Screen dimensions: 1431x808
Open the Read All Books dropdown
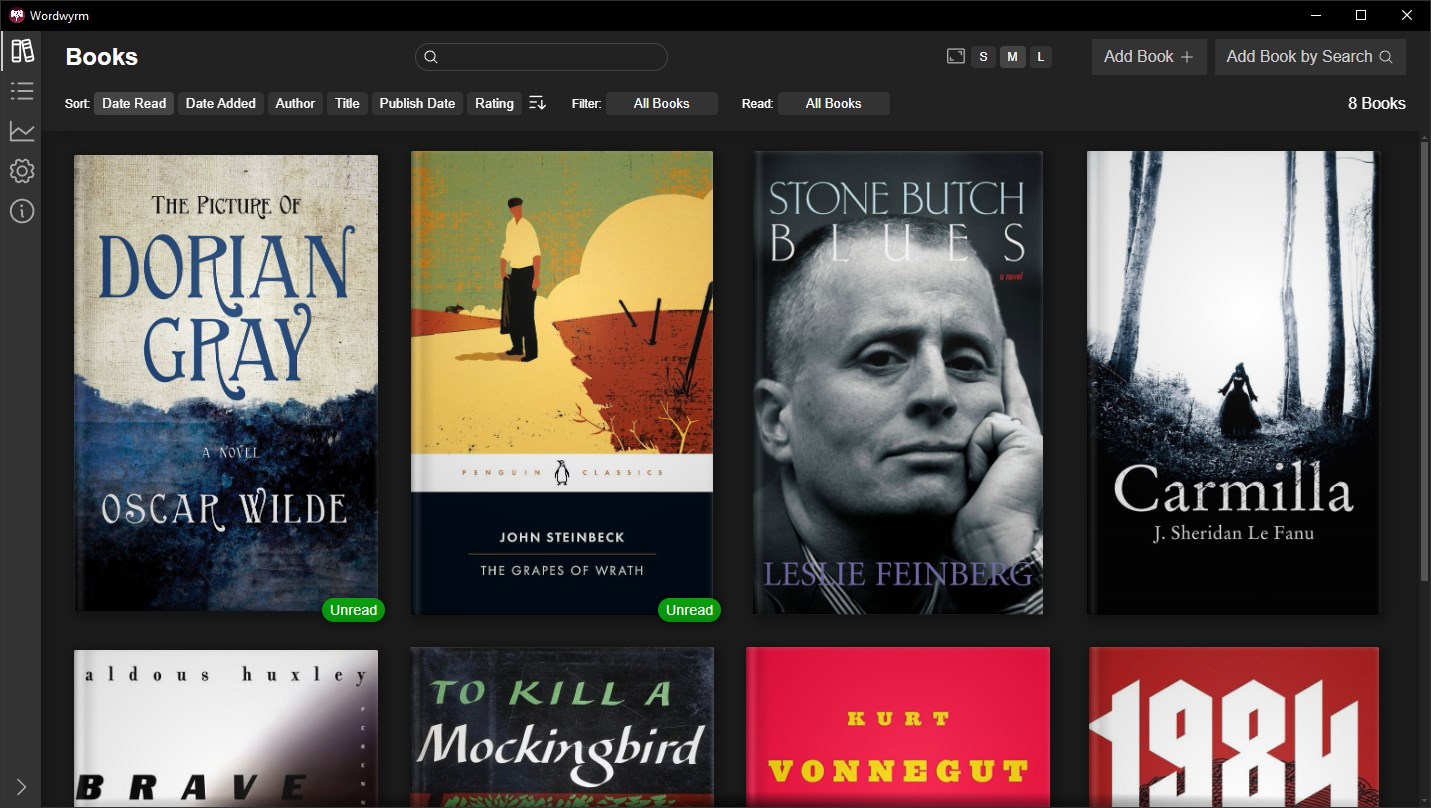834,103
